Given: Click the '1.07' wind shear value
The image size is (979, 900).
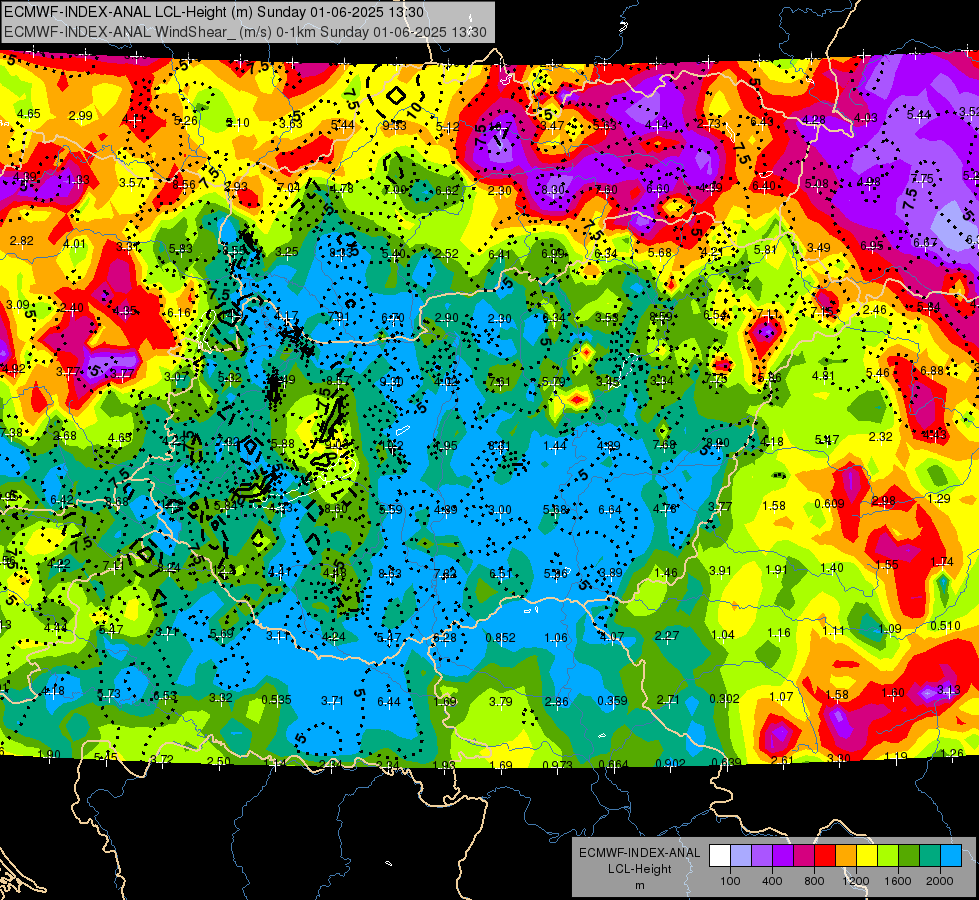Looking at the screenshot, I should tap(781, 696).
